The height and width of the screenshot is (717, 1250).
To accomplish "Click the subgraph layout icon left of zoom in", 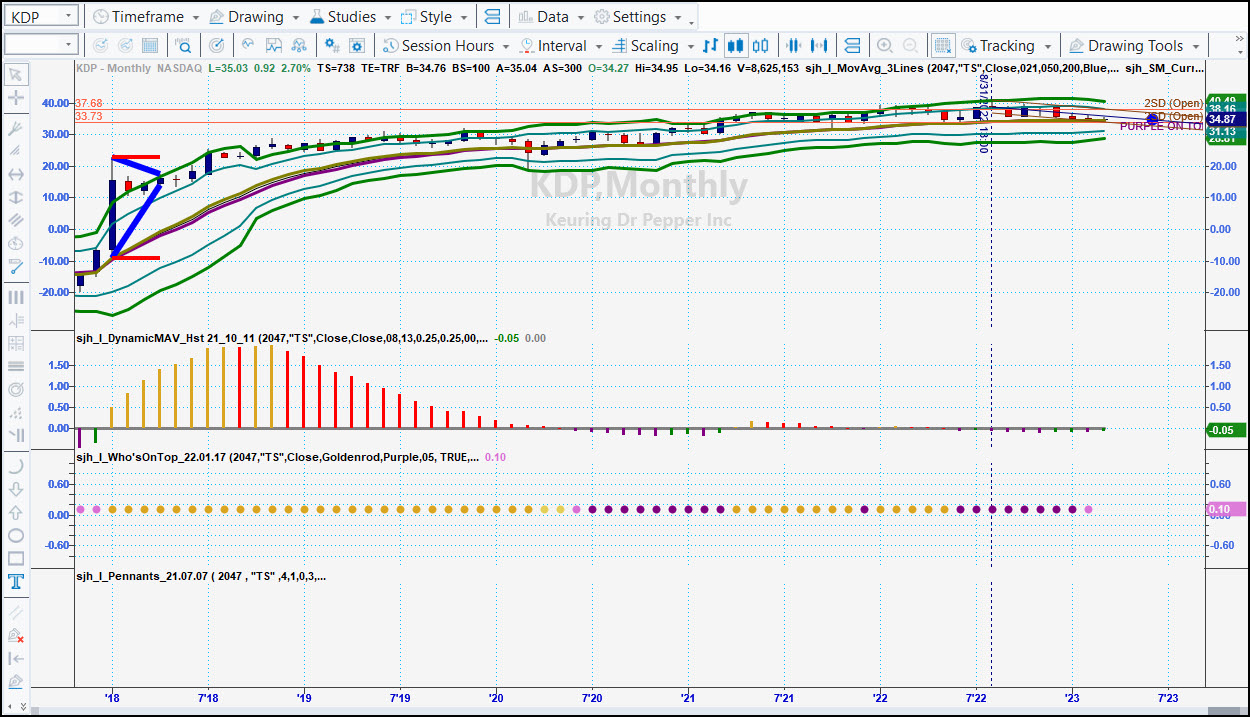I will [x=852, y=45].
